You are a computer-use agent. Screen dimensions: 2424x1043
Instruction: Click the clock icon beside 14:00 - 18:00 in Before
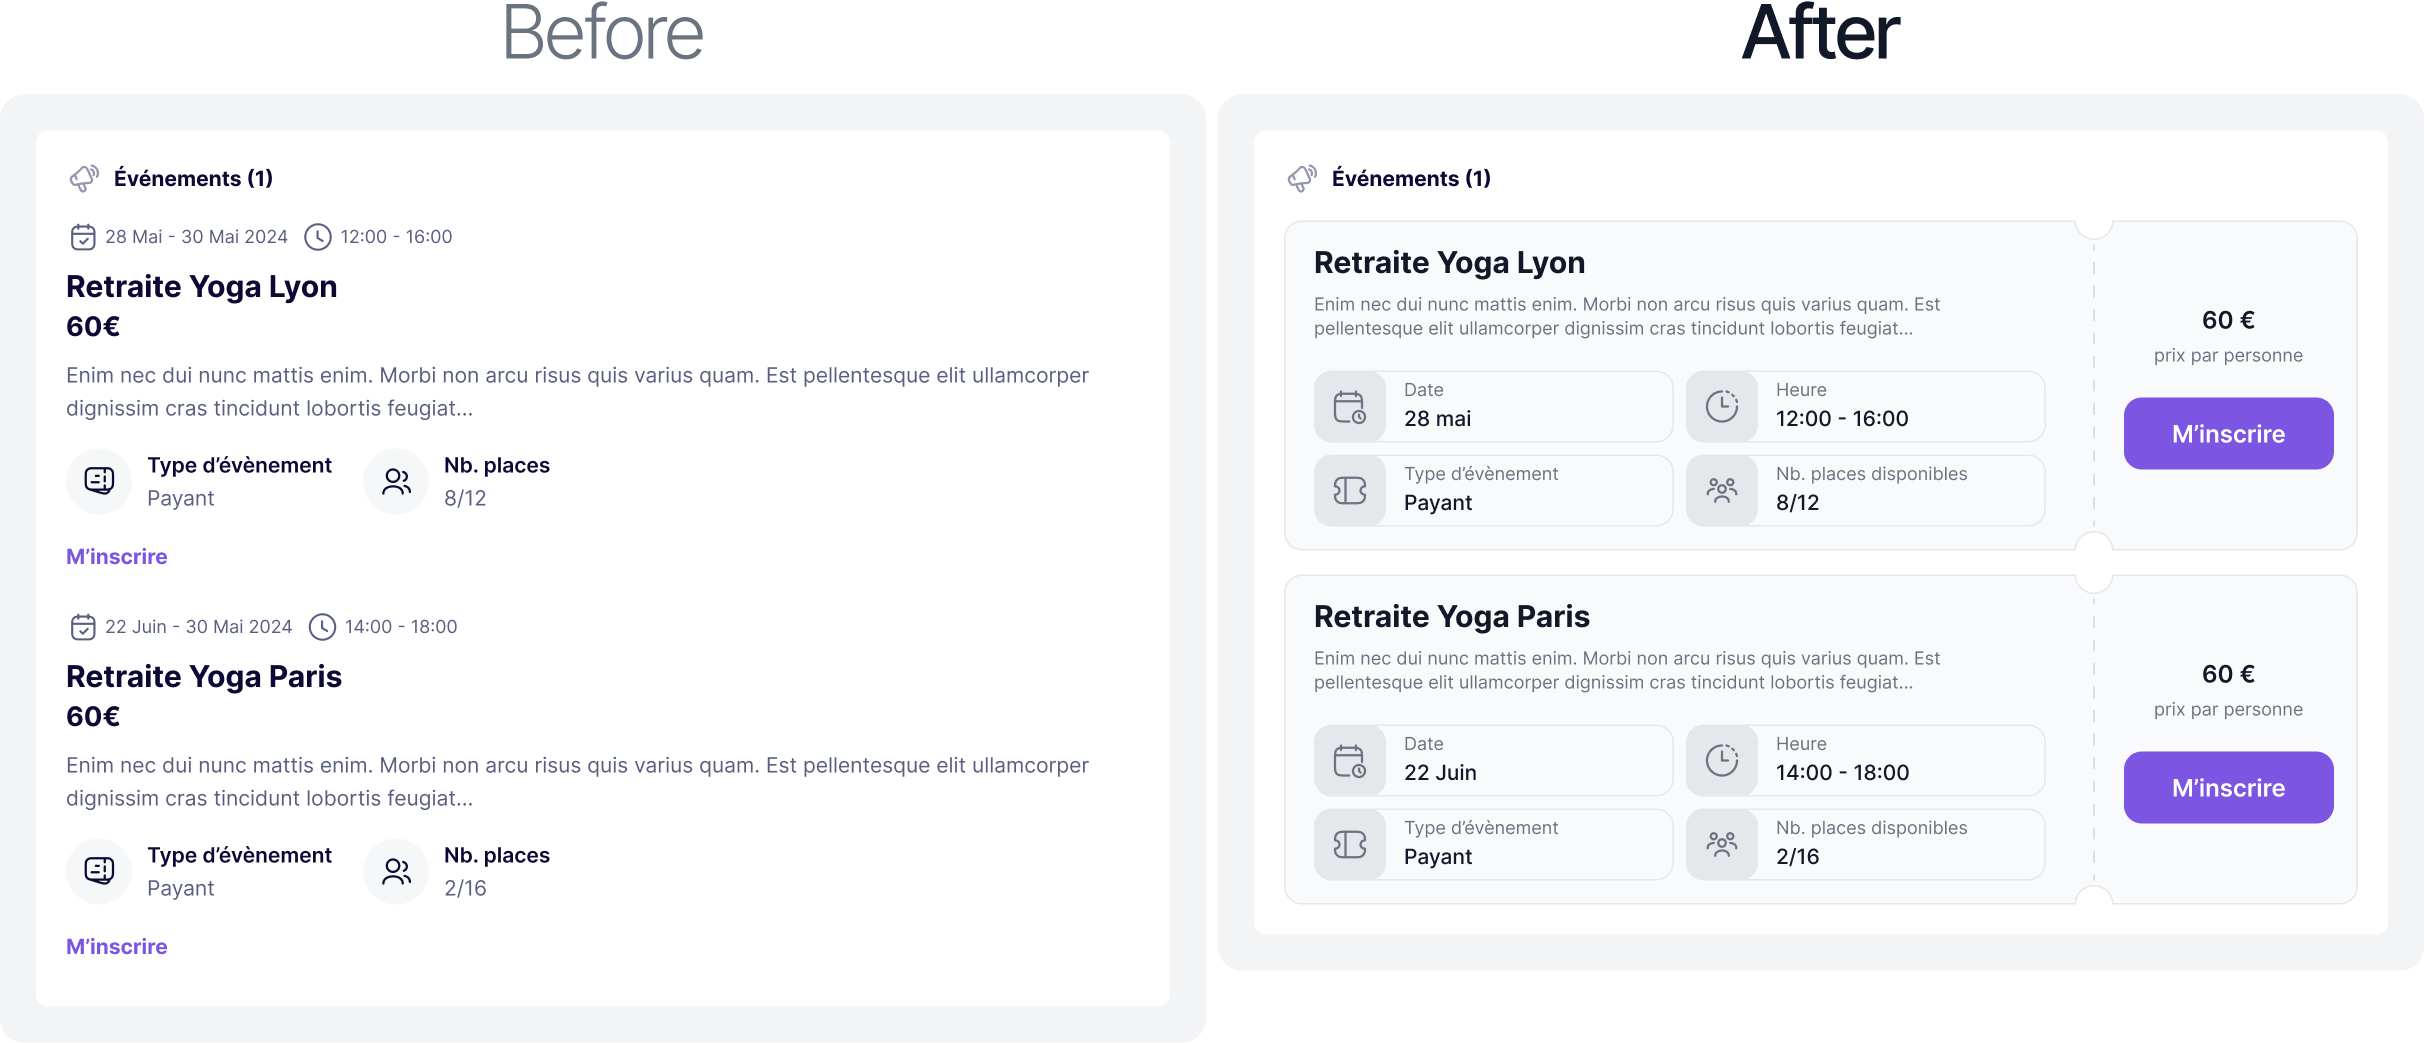tap(322, 627)
